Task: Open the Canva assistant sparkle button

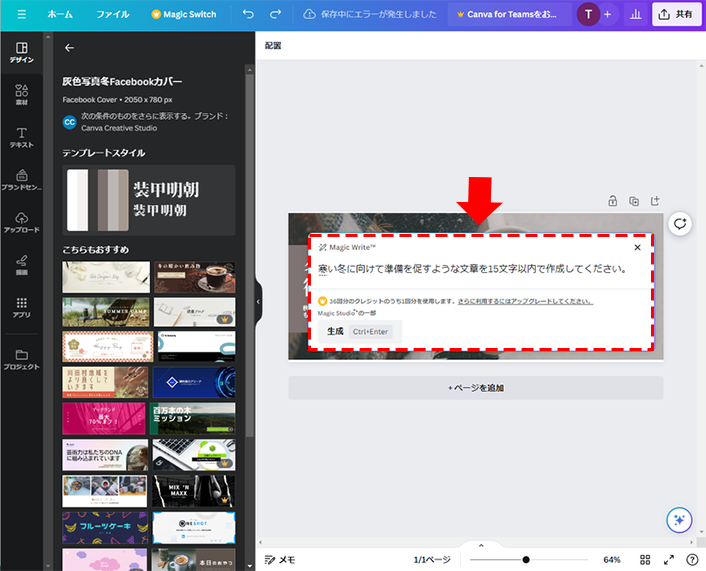Action: [x=679, y=520]
